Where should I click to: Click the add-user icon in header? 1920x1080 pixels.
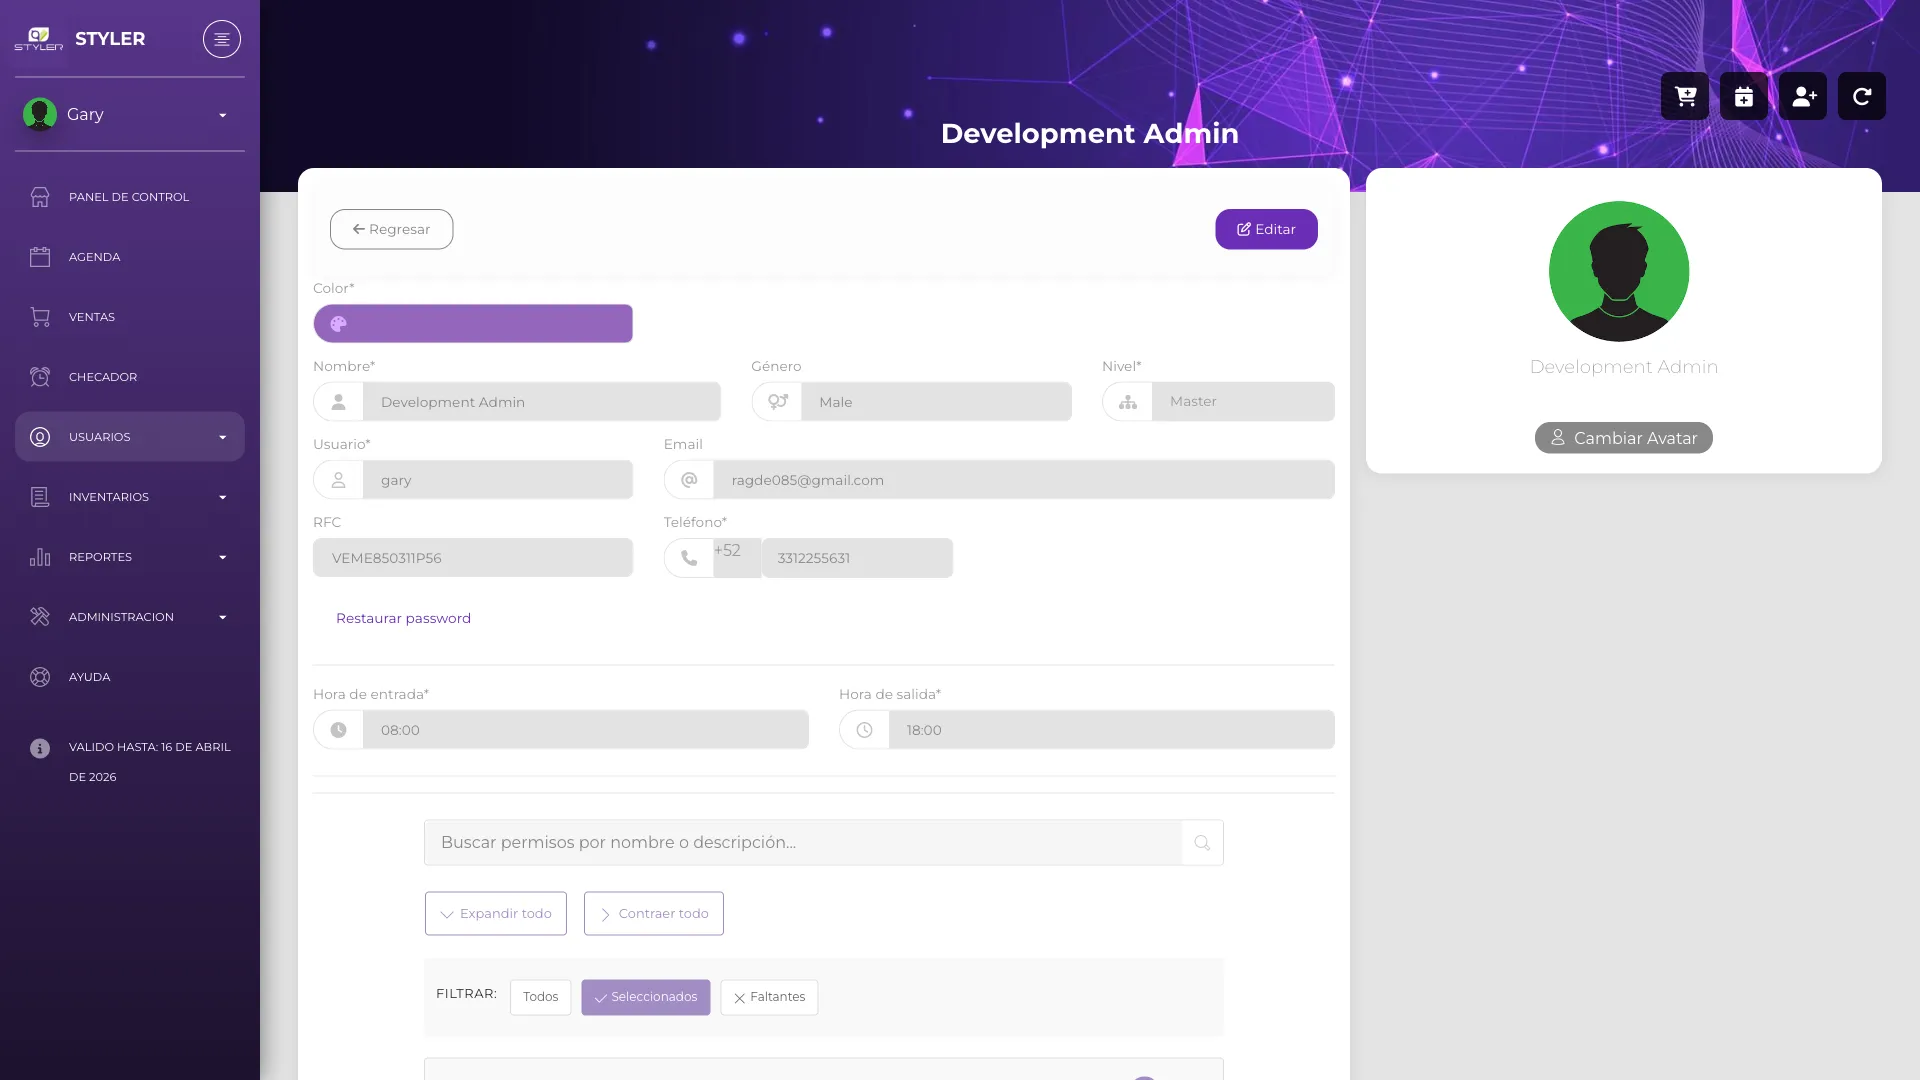pyautogui.click(x=1803, y=96)
